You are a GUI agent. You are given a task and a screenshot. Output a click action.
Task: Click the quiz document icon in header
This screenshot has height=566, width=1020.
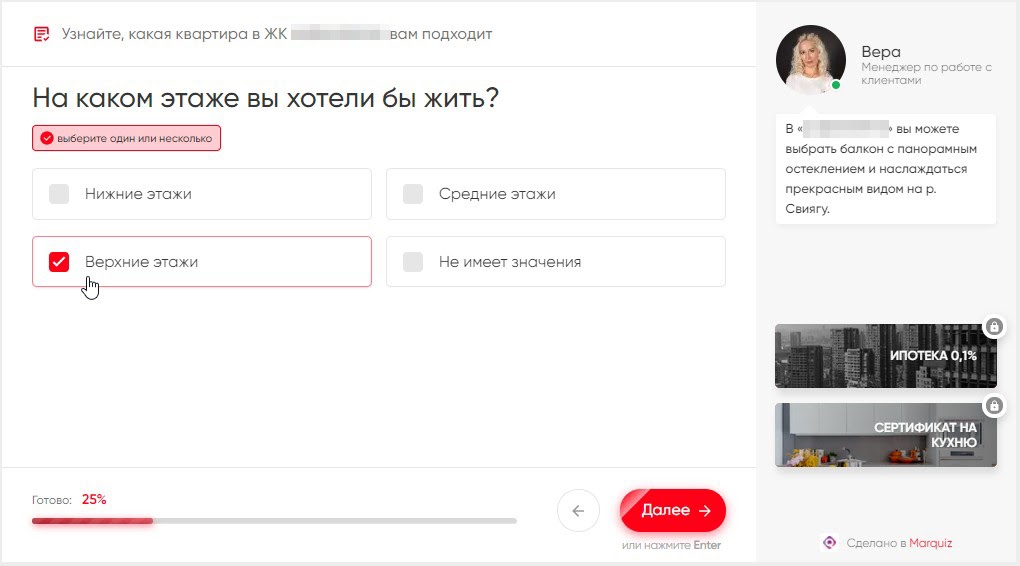(x=41, y=34)
